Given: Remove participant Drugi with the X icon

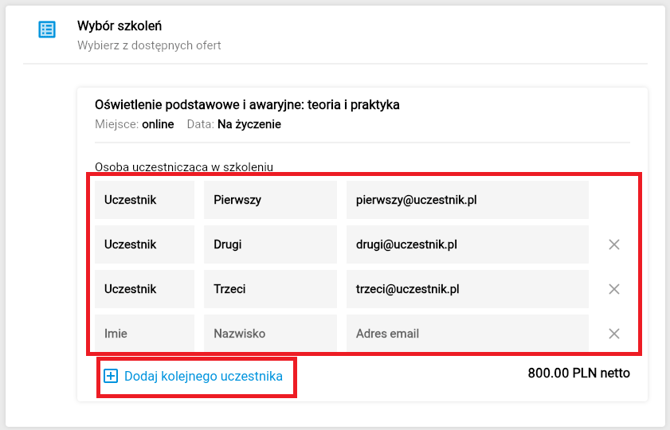Looking at the screenshot, I should 614,244.
